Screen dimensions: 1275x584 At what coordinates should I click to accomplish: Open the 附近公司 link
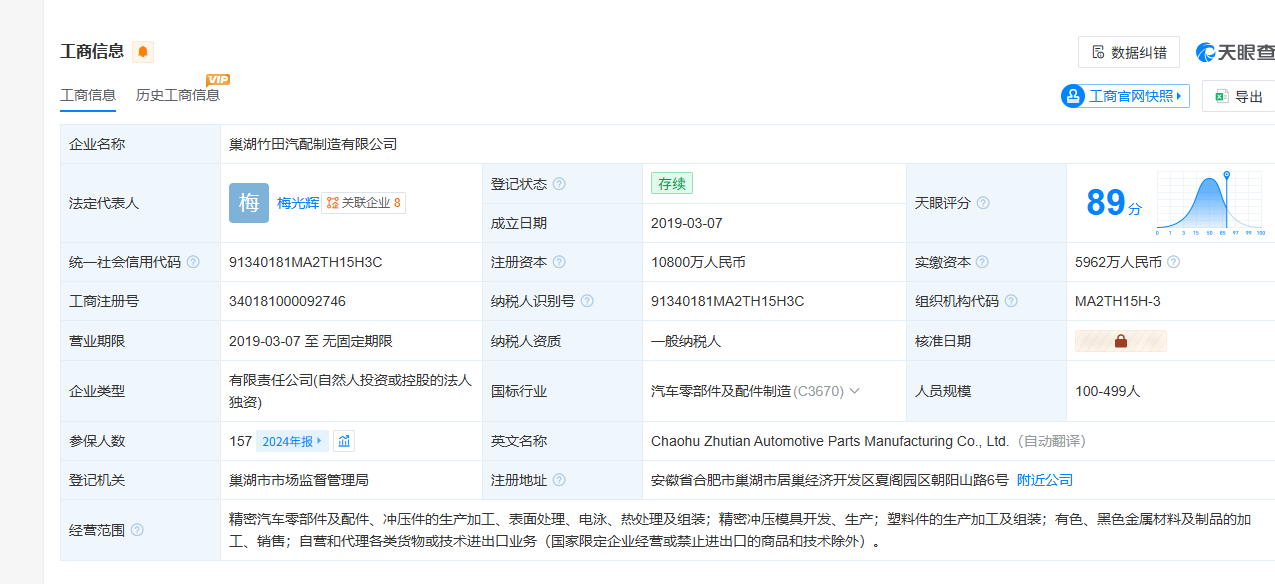click(x=1045, y=480)
